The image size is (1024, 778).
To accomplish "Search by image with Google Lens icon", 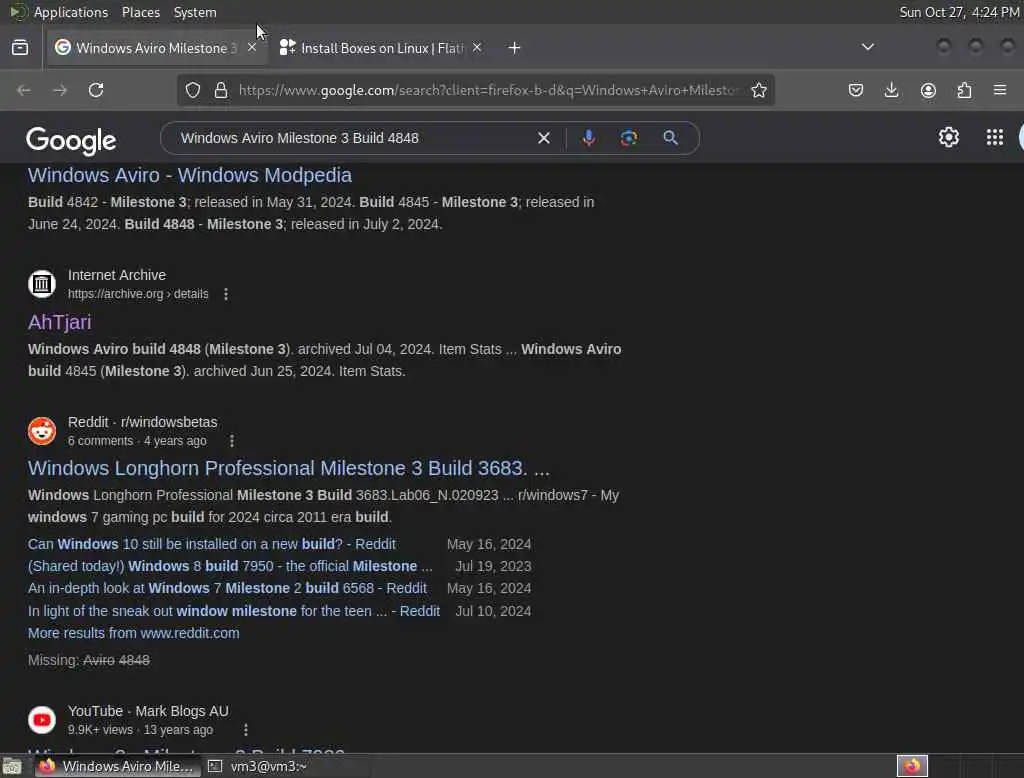I will tap(629, 138).
